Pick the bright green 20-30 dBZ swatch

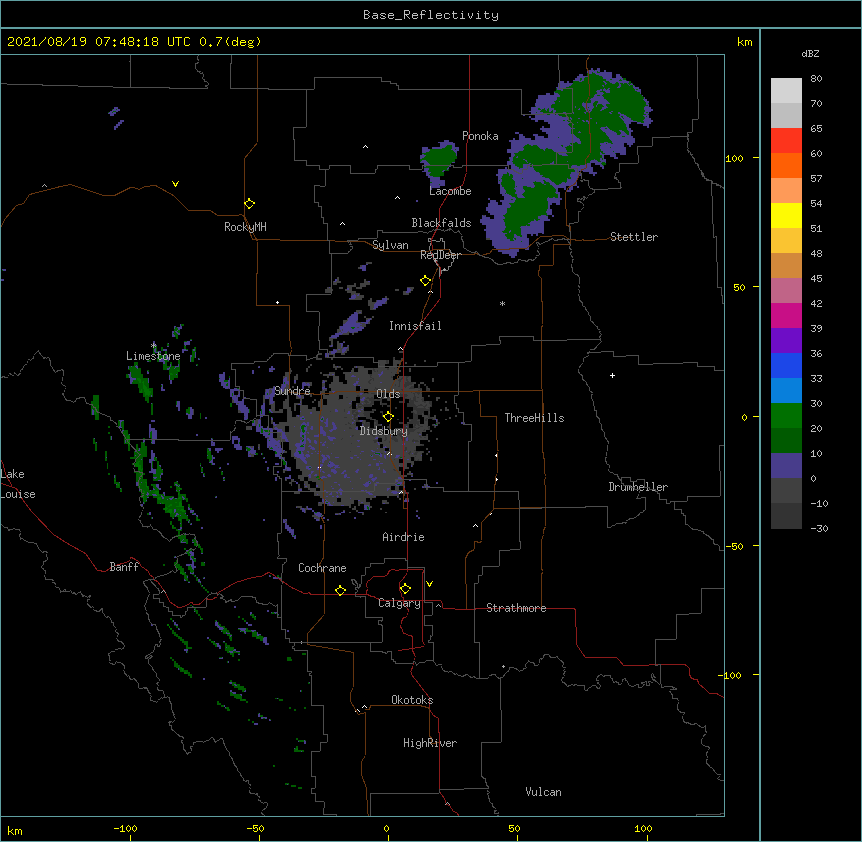coord(786,416)
